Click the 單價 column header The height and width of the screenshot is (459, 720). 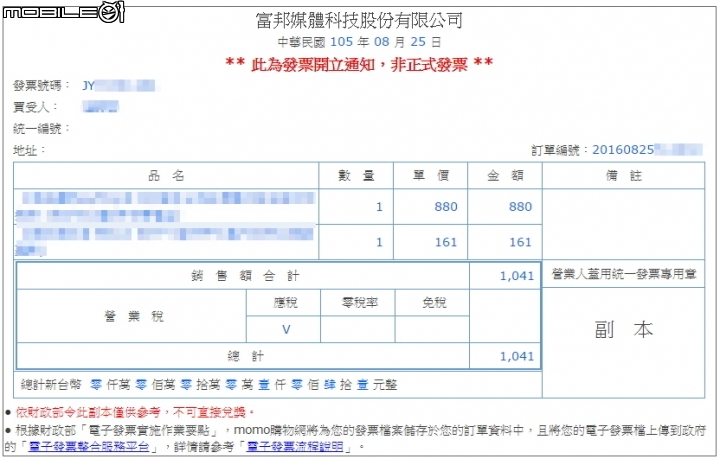click(x=431, y=176)
